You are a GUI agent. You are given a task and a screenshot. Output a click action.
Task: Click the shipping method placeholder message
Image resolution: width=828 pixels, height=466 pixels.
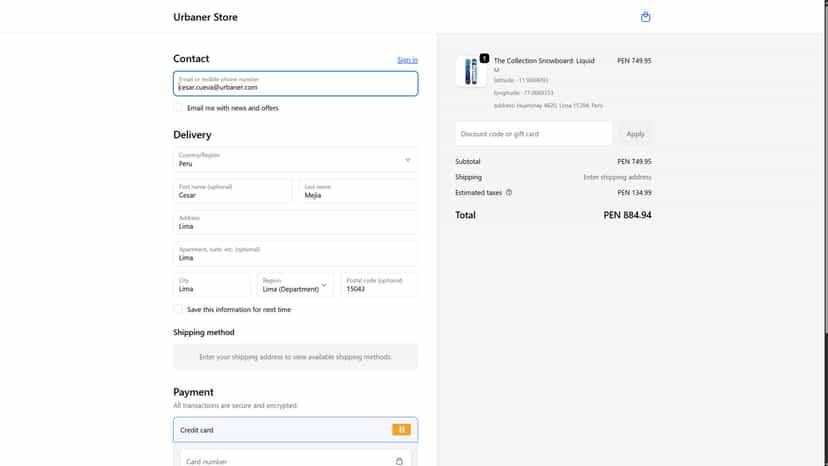[296, 357]
